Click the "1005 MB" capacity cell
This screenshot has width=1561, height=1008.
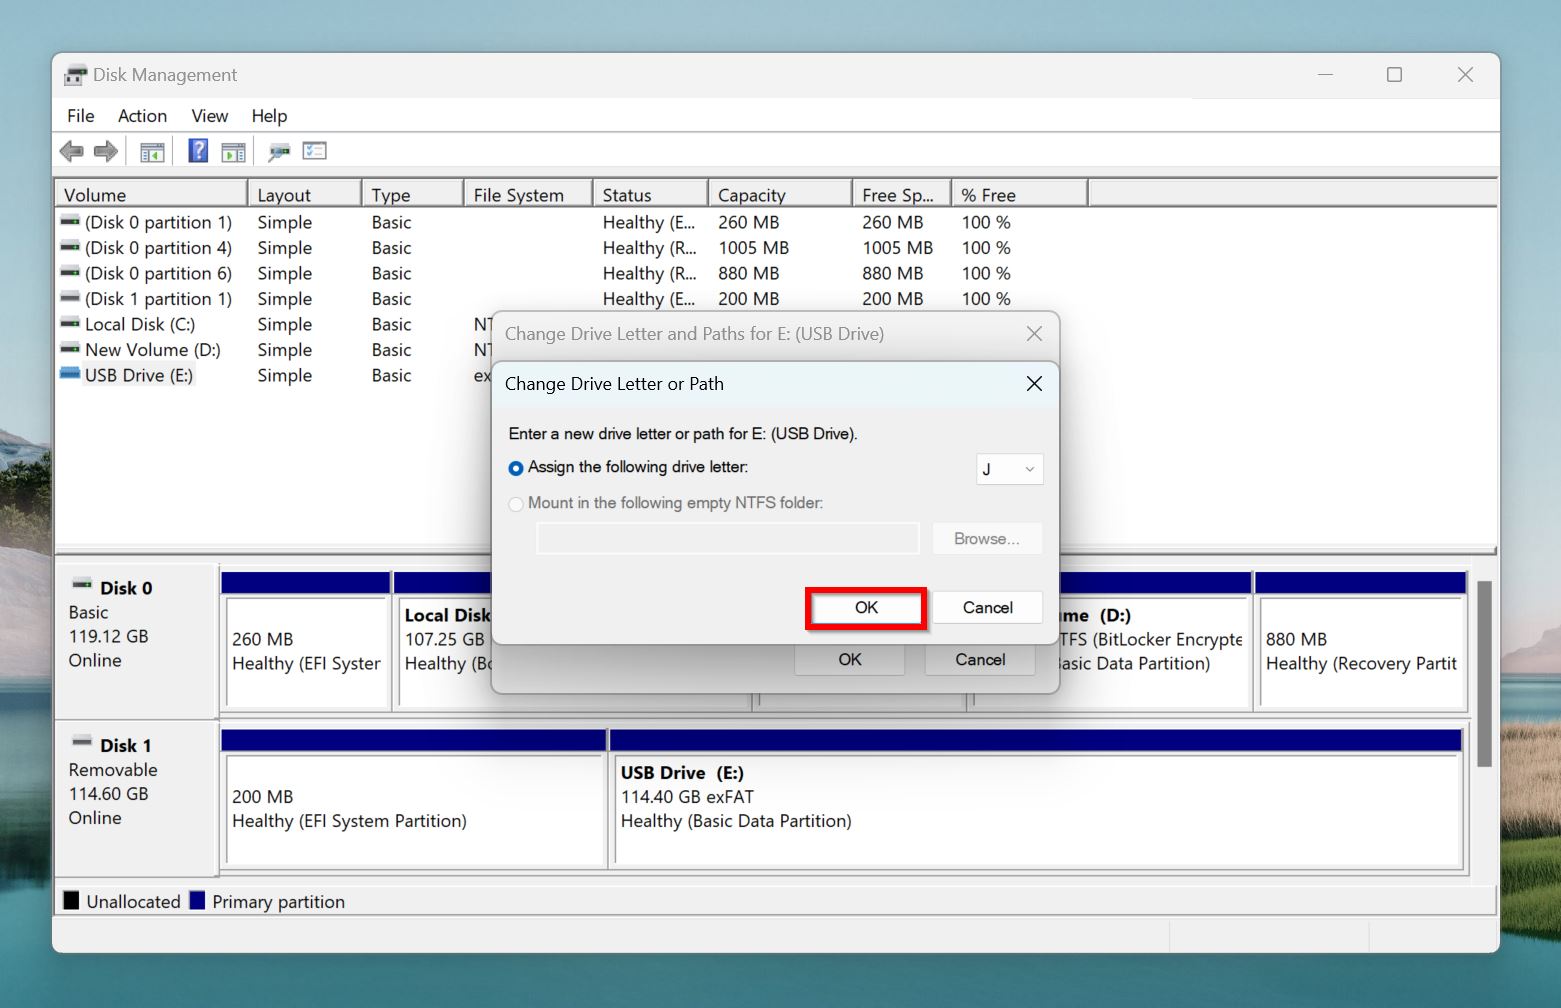coord(753,248)
